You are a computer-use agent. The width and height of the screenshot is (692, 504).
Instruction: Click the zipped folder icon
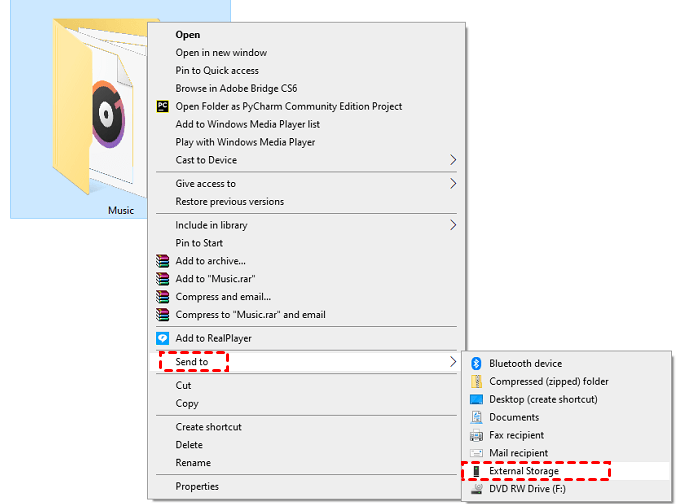tap(476, 381)
